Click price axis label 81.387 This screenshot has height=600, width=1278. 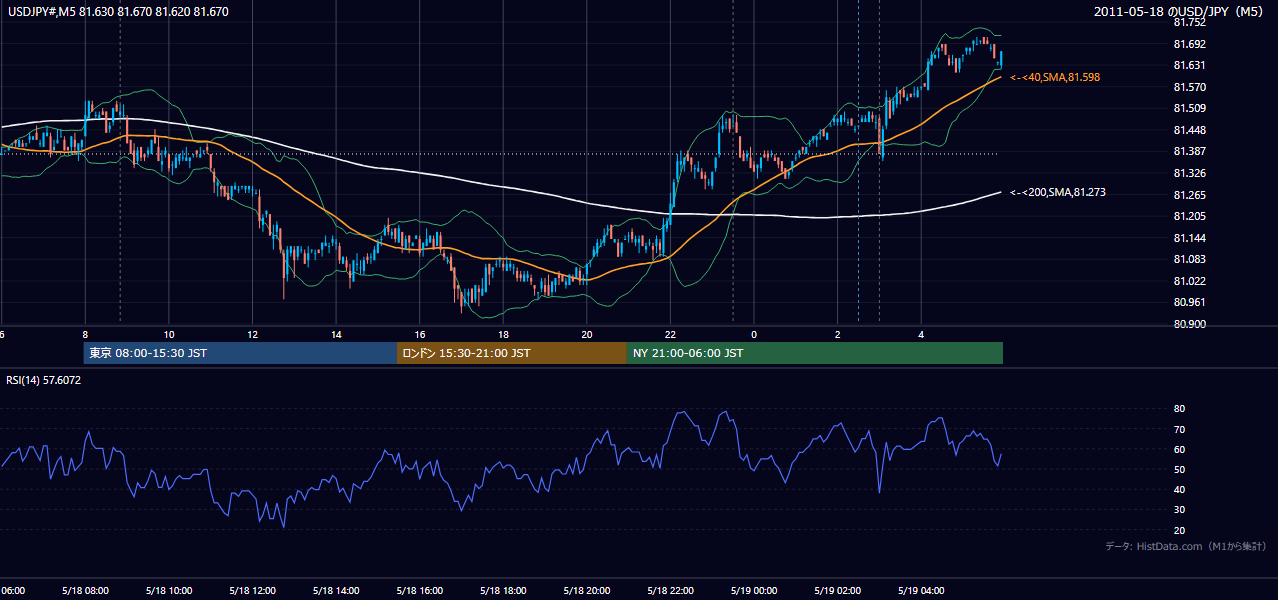point(1188,151)
